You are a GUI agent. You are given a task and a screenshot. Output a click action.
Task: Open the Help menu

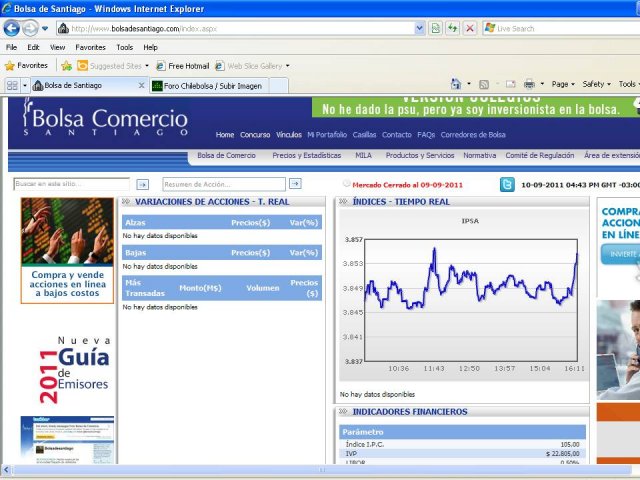point(150,47)
